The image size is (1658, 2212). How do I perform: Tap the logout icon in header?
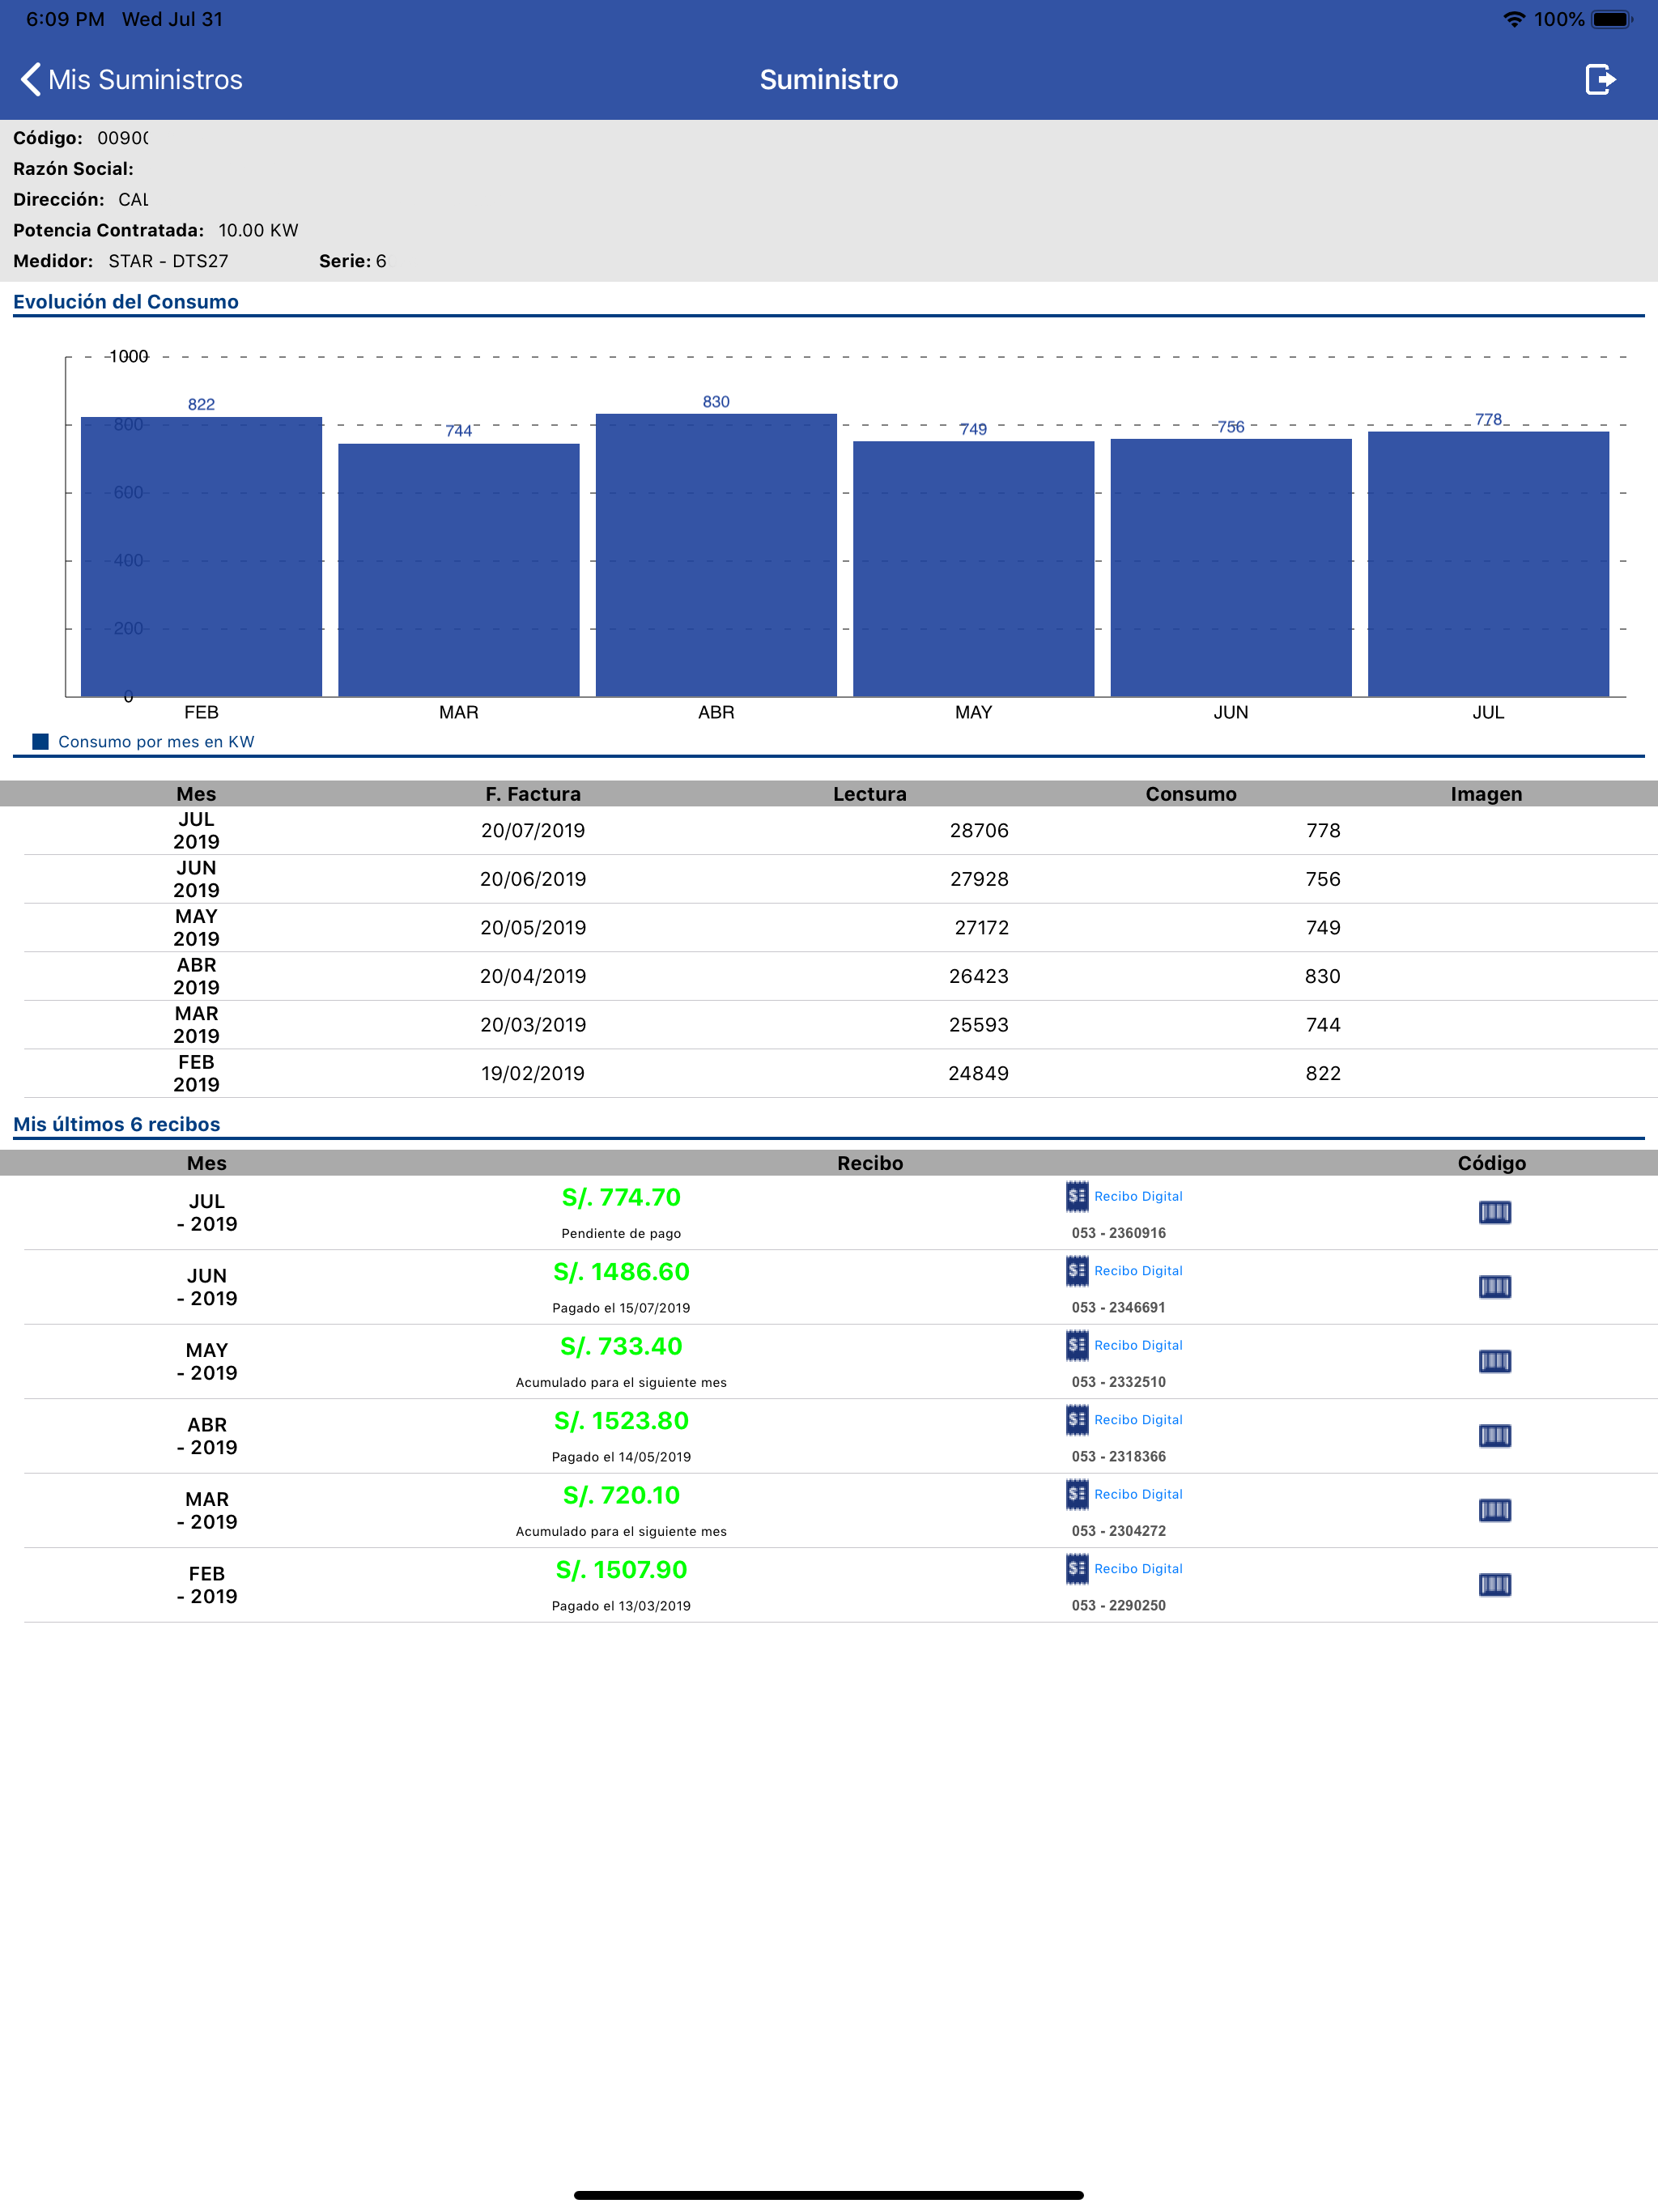pos(1600,79)
